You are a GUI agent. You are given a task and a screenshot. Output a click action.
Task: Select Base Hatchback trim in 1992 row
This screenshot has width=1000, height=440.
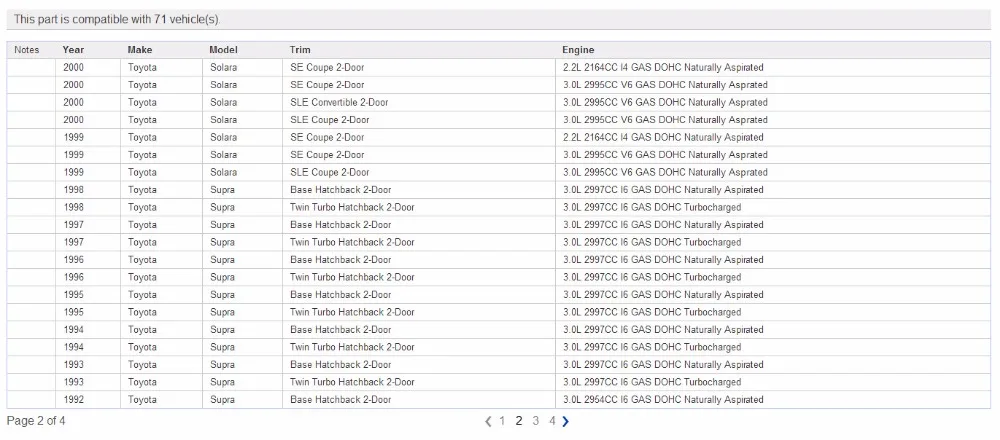pyautogui.click(x=418, y=400)
